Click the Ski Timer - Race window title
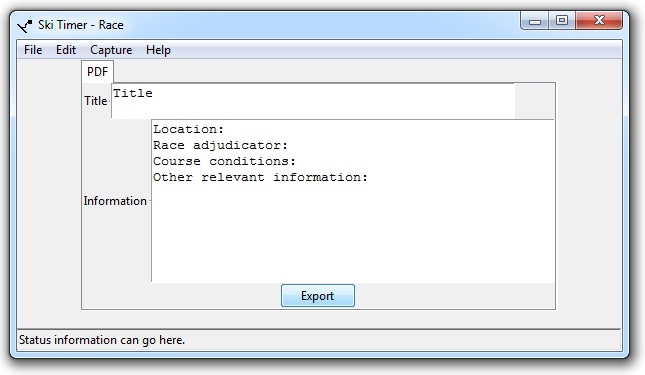 81,25
